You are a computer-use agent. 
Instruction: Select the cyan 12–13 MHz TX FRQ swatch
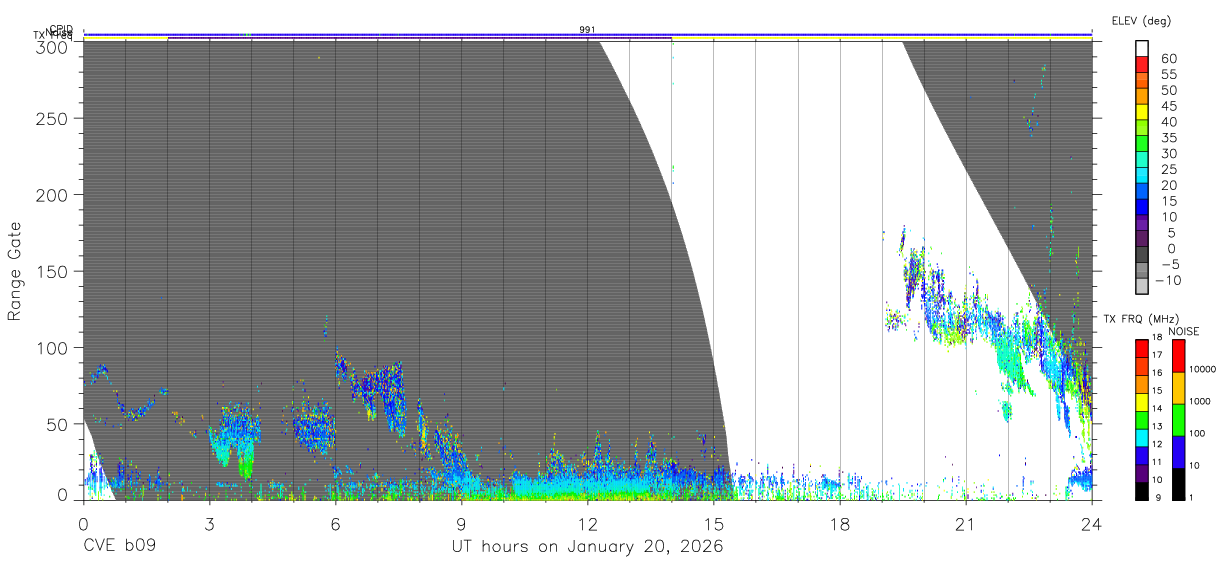pos(1142,437)
